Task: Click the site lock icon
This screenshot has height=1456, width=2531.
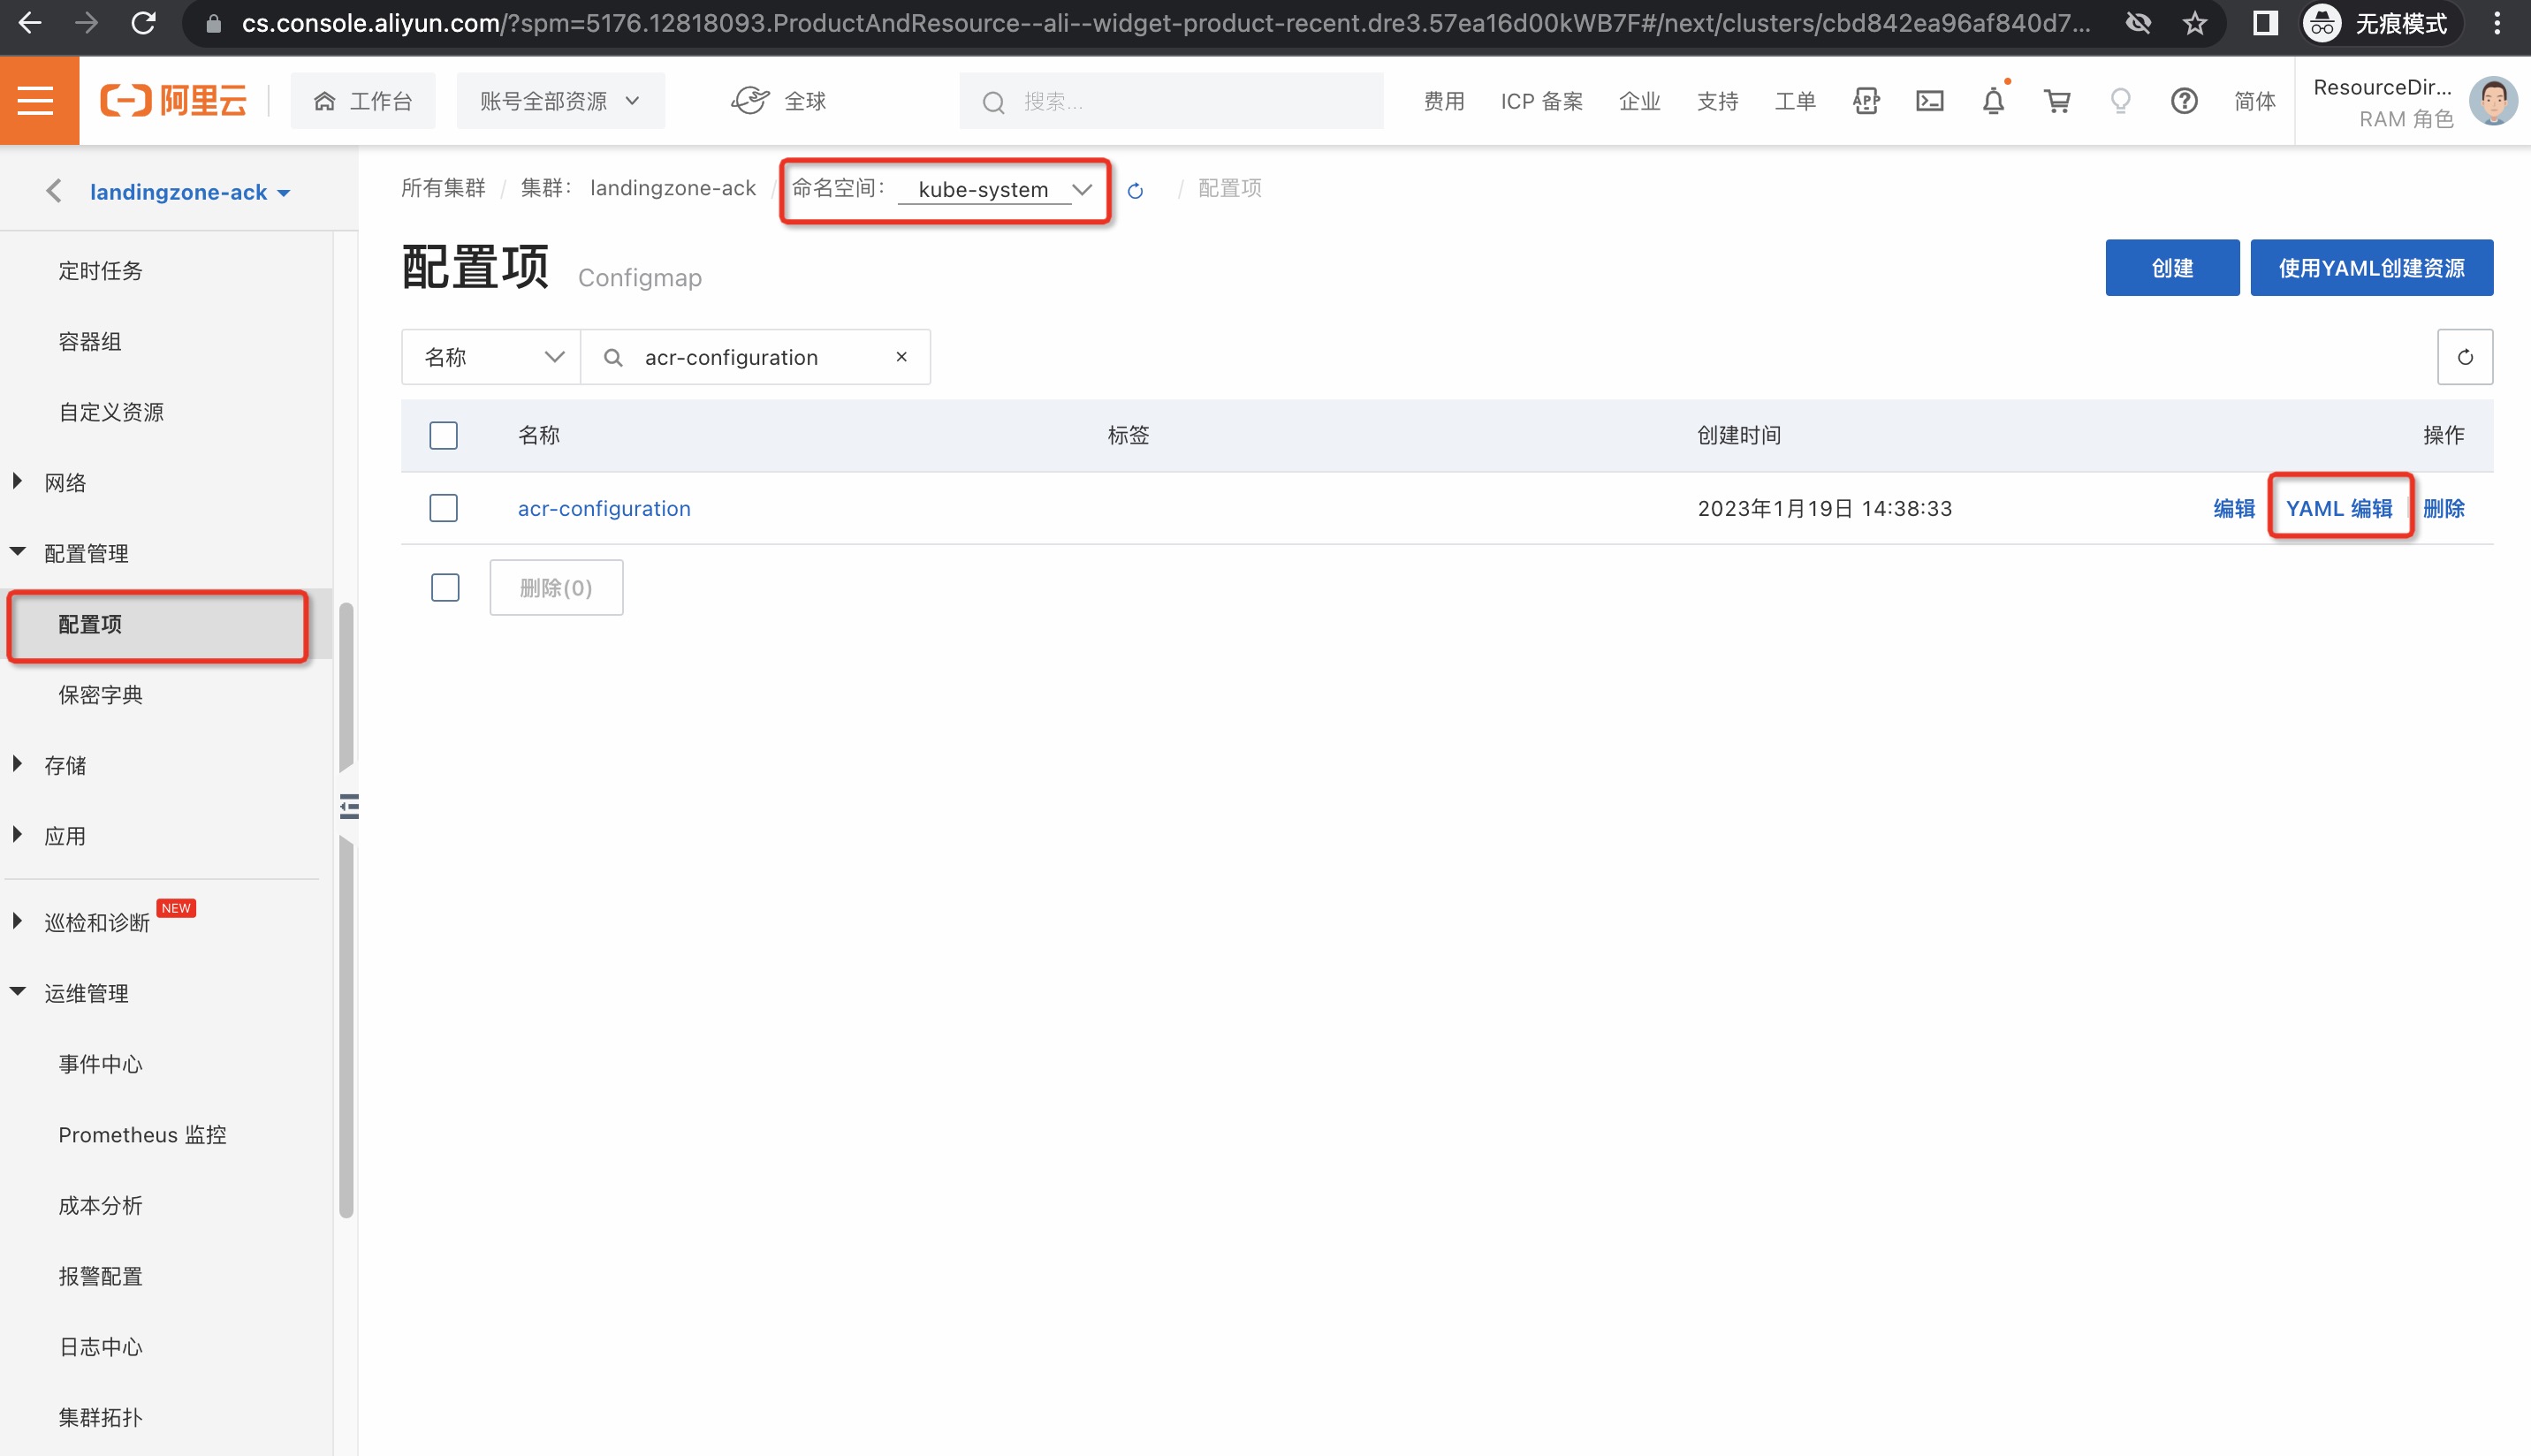Action: pos(213,23)
